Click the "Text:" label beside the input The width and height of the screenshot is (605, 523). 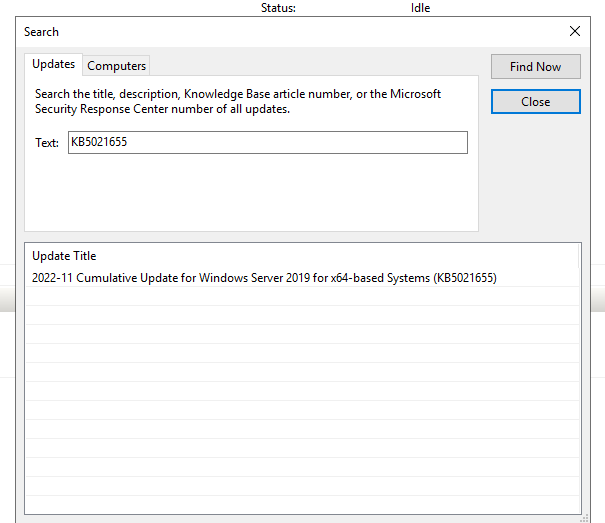47,143
